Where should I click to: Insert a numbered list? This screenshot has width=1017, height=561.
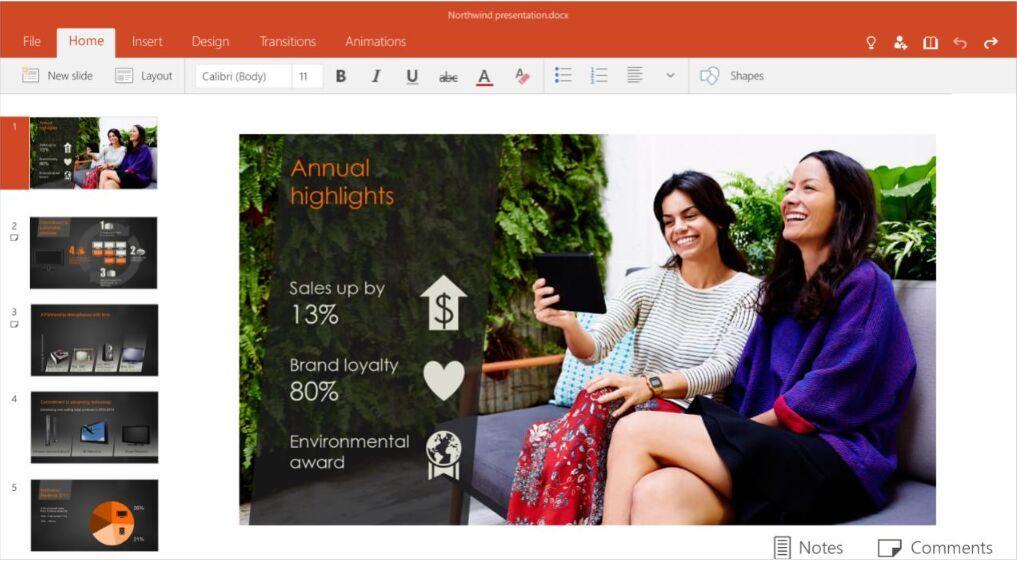pos(599,76)
